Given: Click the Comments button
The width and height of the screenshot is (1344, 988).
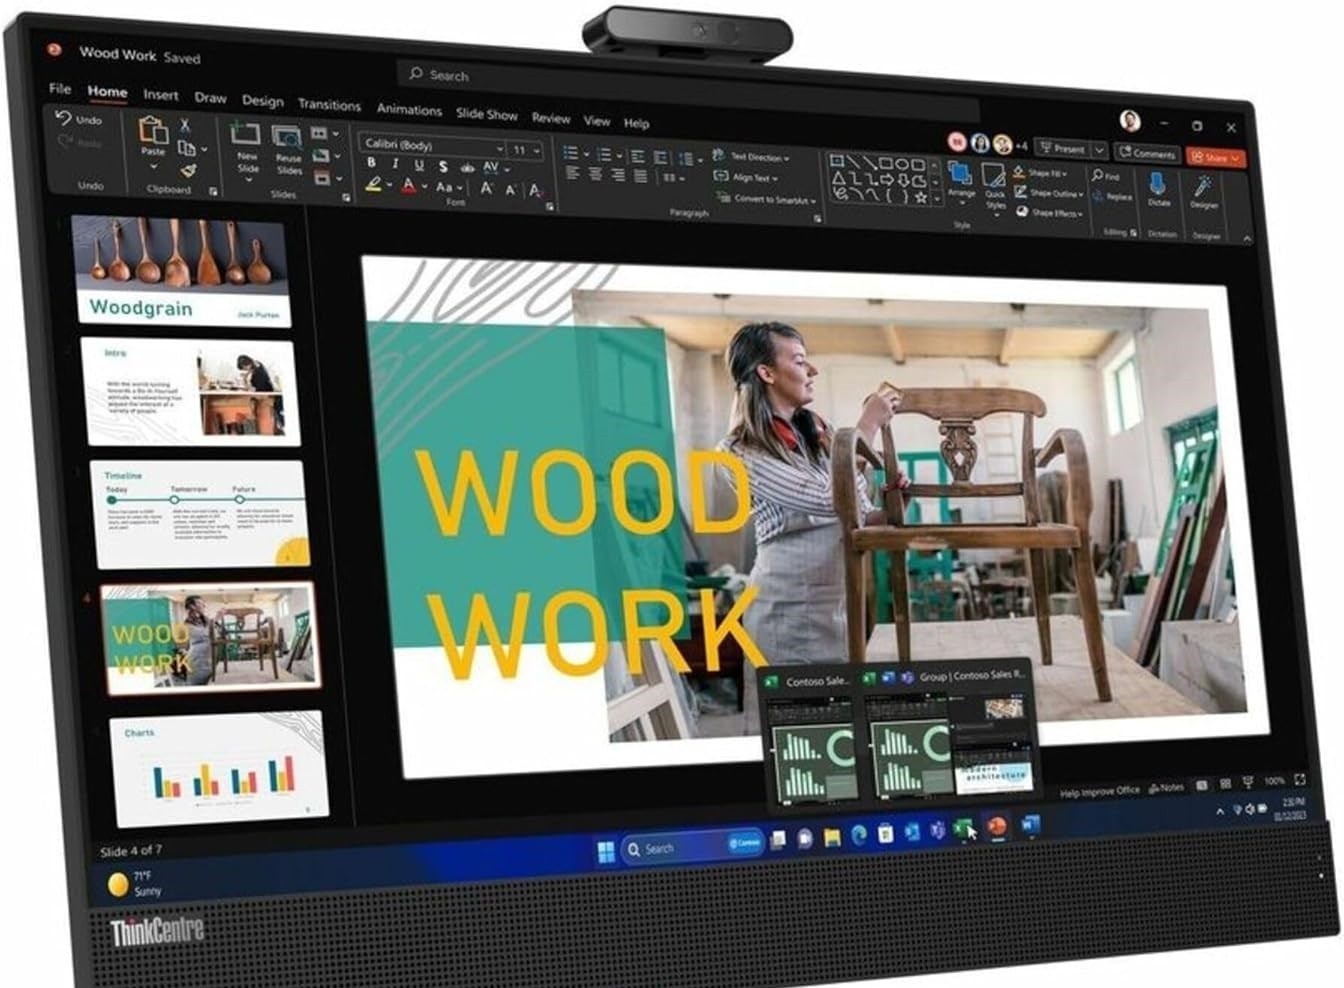Looking at the screenshot, I should pos(1146,153).
